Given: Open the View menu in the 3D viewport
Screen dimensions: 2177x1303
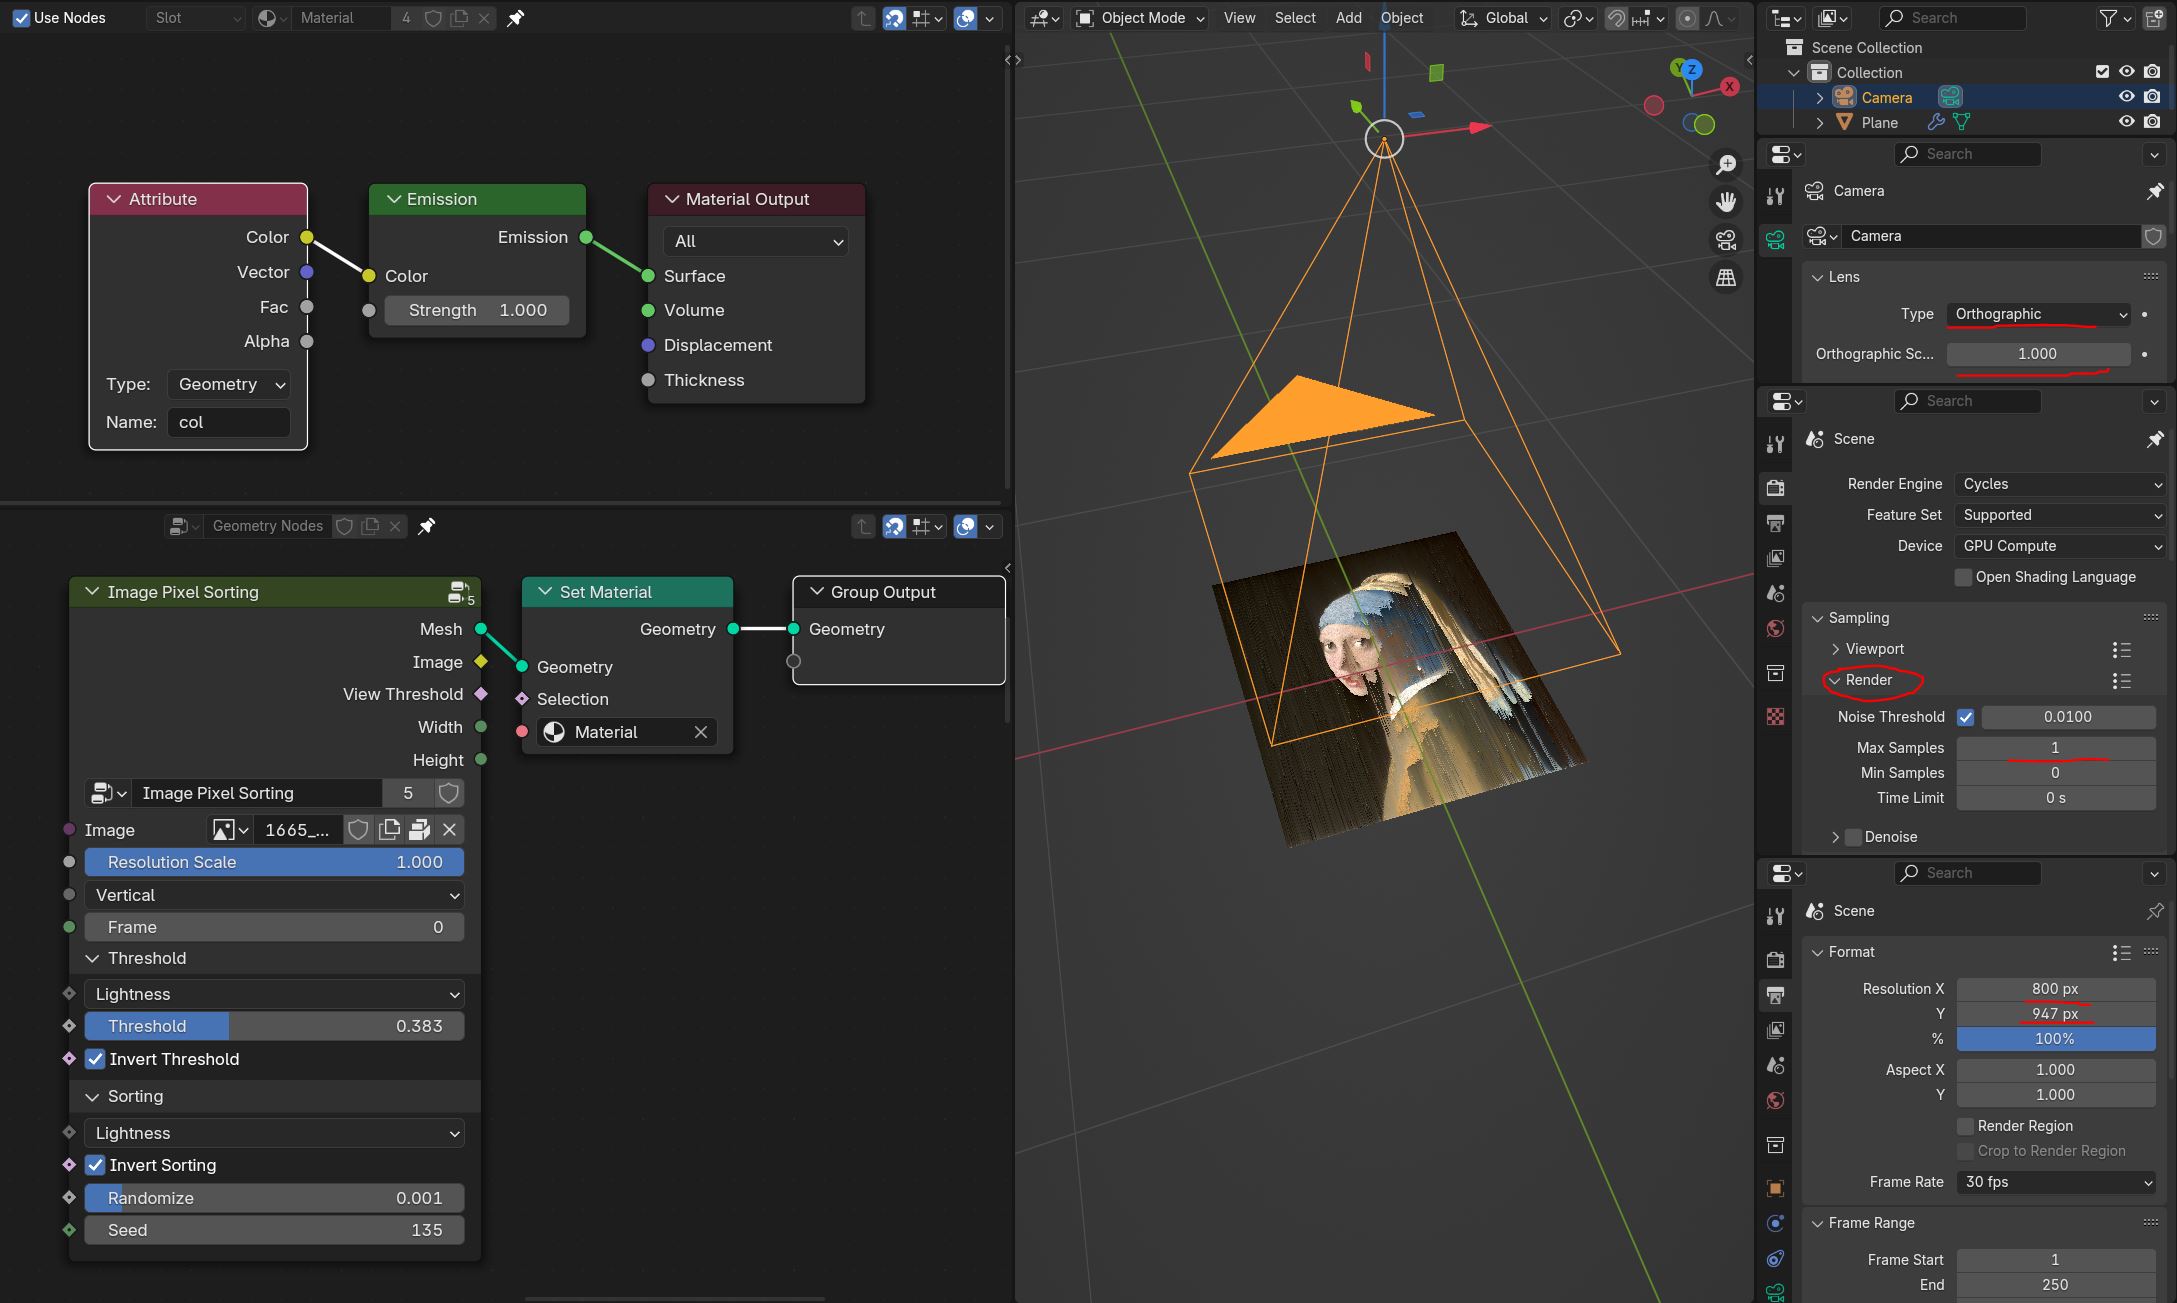Looking at the screenshot, I should pos(1239,18).
